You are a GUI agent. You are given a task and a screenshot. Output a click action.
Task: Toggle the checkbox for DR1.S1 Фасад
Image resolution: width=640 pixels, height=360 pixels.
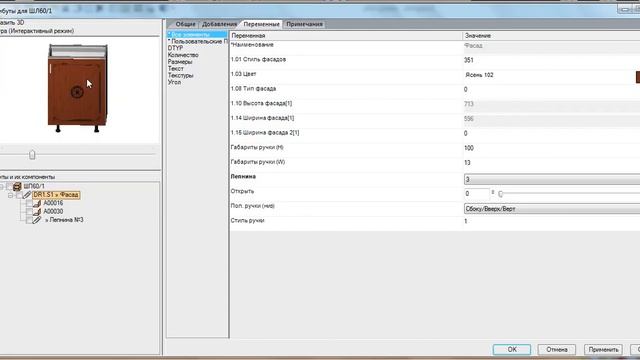[x=19, y=195]
